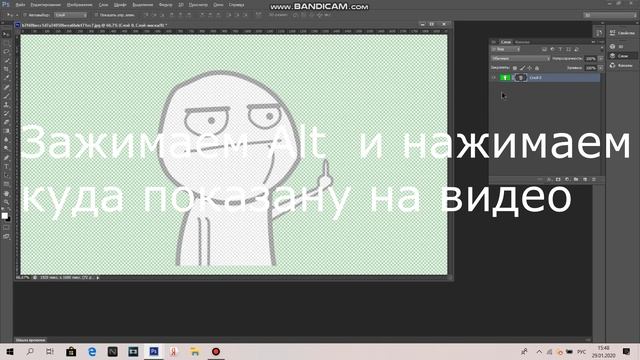The width and height of the screenshot is (640, 360).
Task: Open the Изображение menu
Action: pyautogui.click(x=80, y=5)
